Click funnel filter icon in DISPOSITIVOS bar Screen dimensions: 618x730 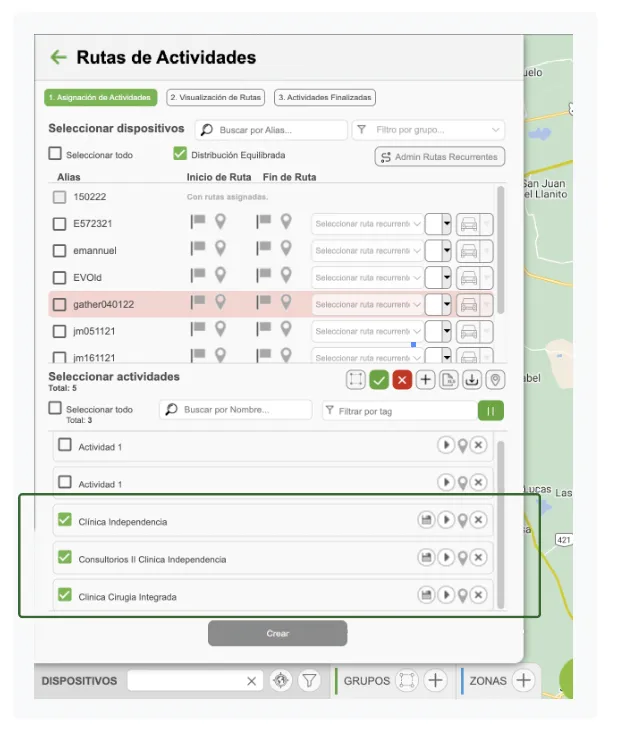tap(309, 681)
